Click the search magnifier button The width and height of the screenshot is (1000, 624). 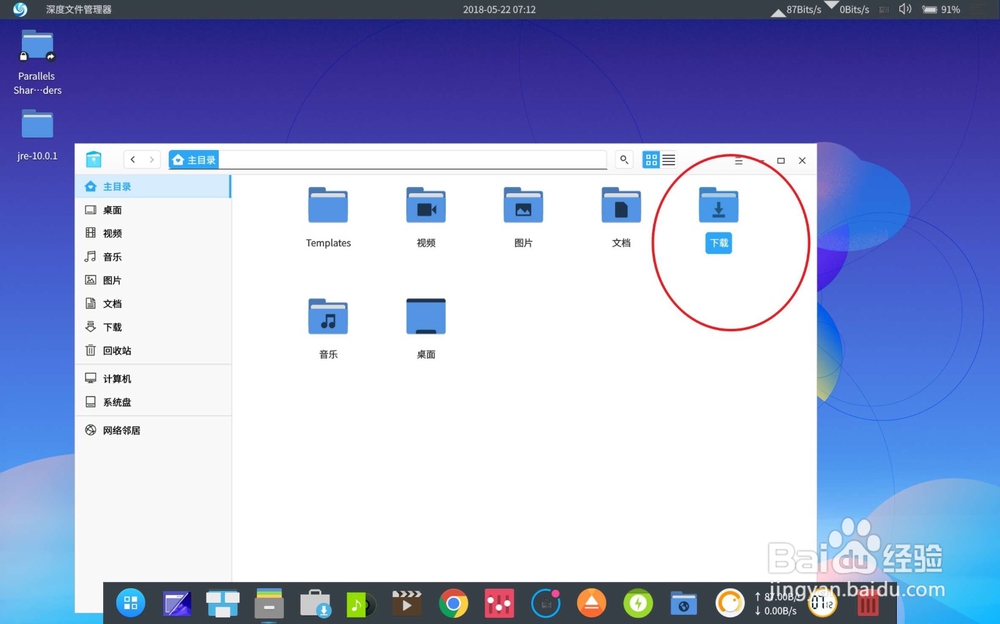624,160
